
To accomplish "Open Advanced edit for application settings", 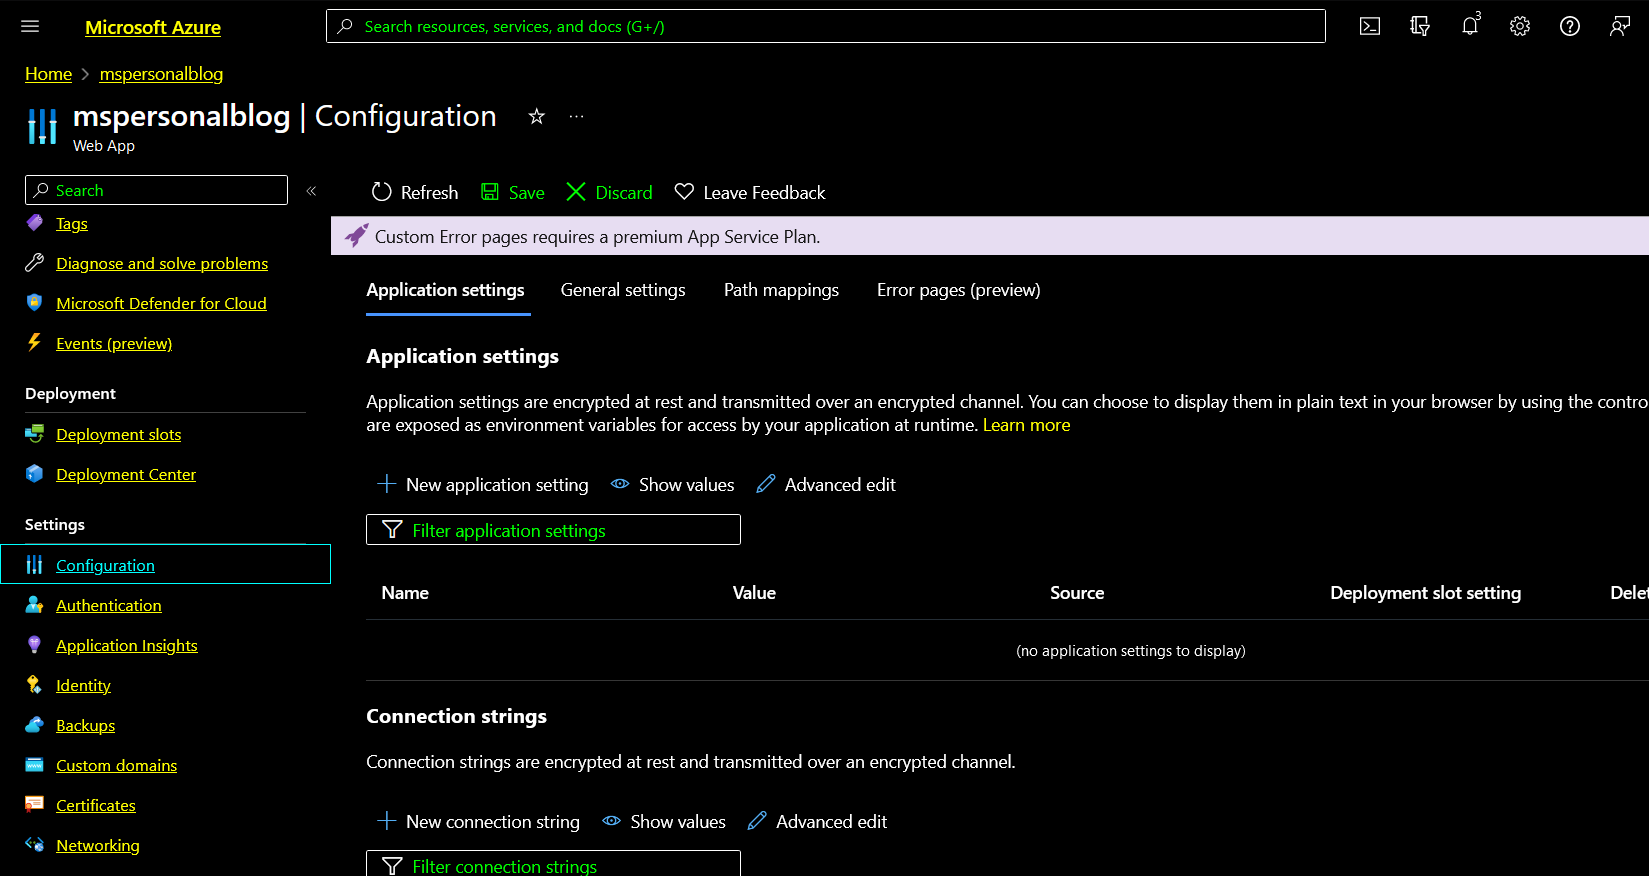I will coord(826,484).
